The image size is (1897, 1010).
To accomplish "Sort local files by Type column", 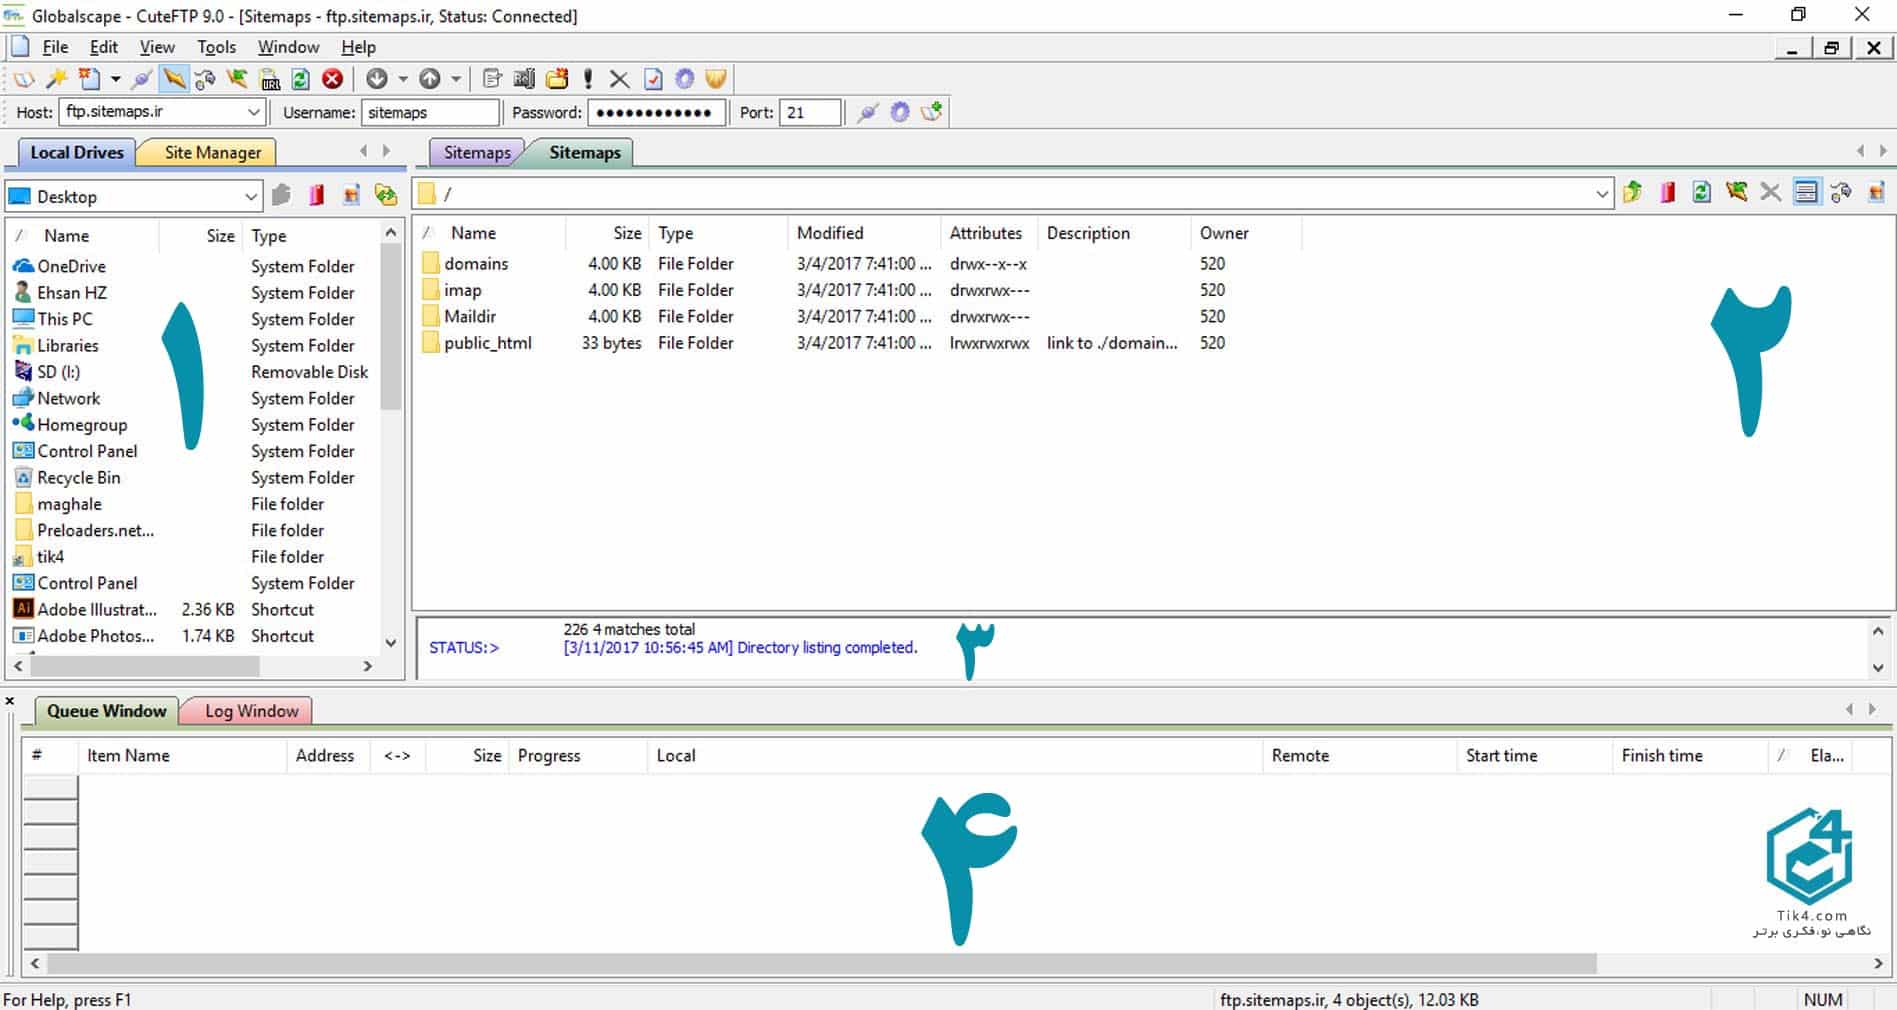I will (x=312, y=236).
